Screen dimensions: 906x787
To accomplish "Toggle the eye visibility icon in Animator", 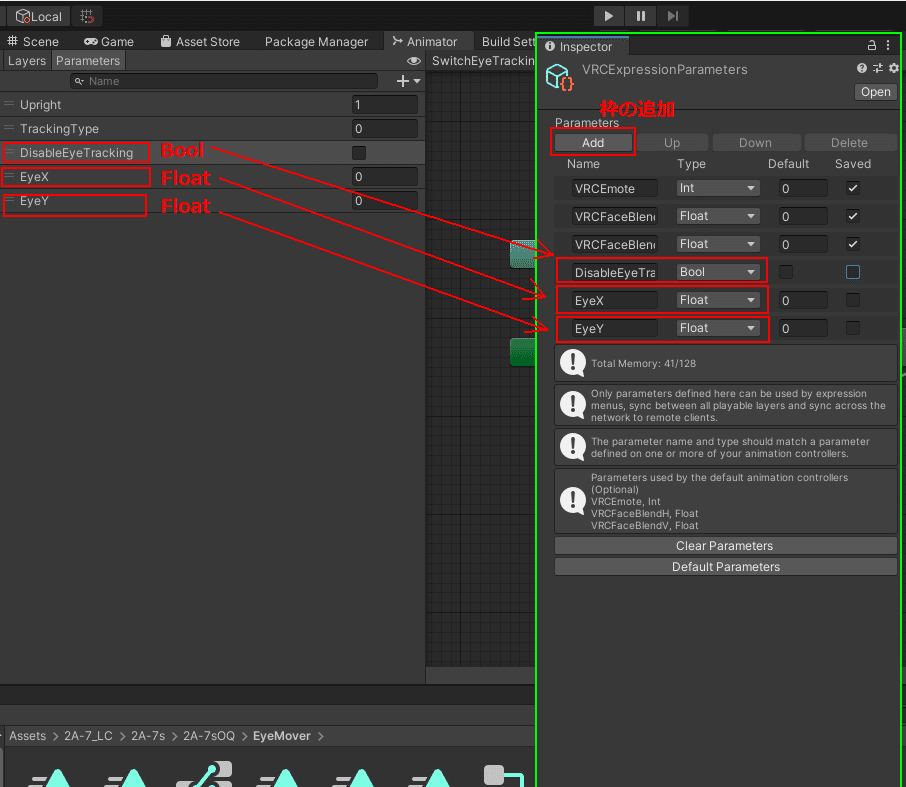I will pos(414,61).
